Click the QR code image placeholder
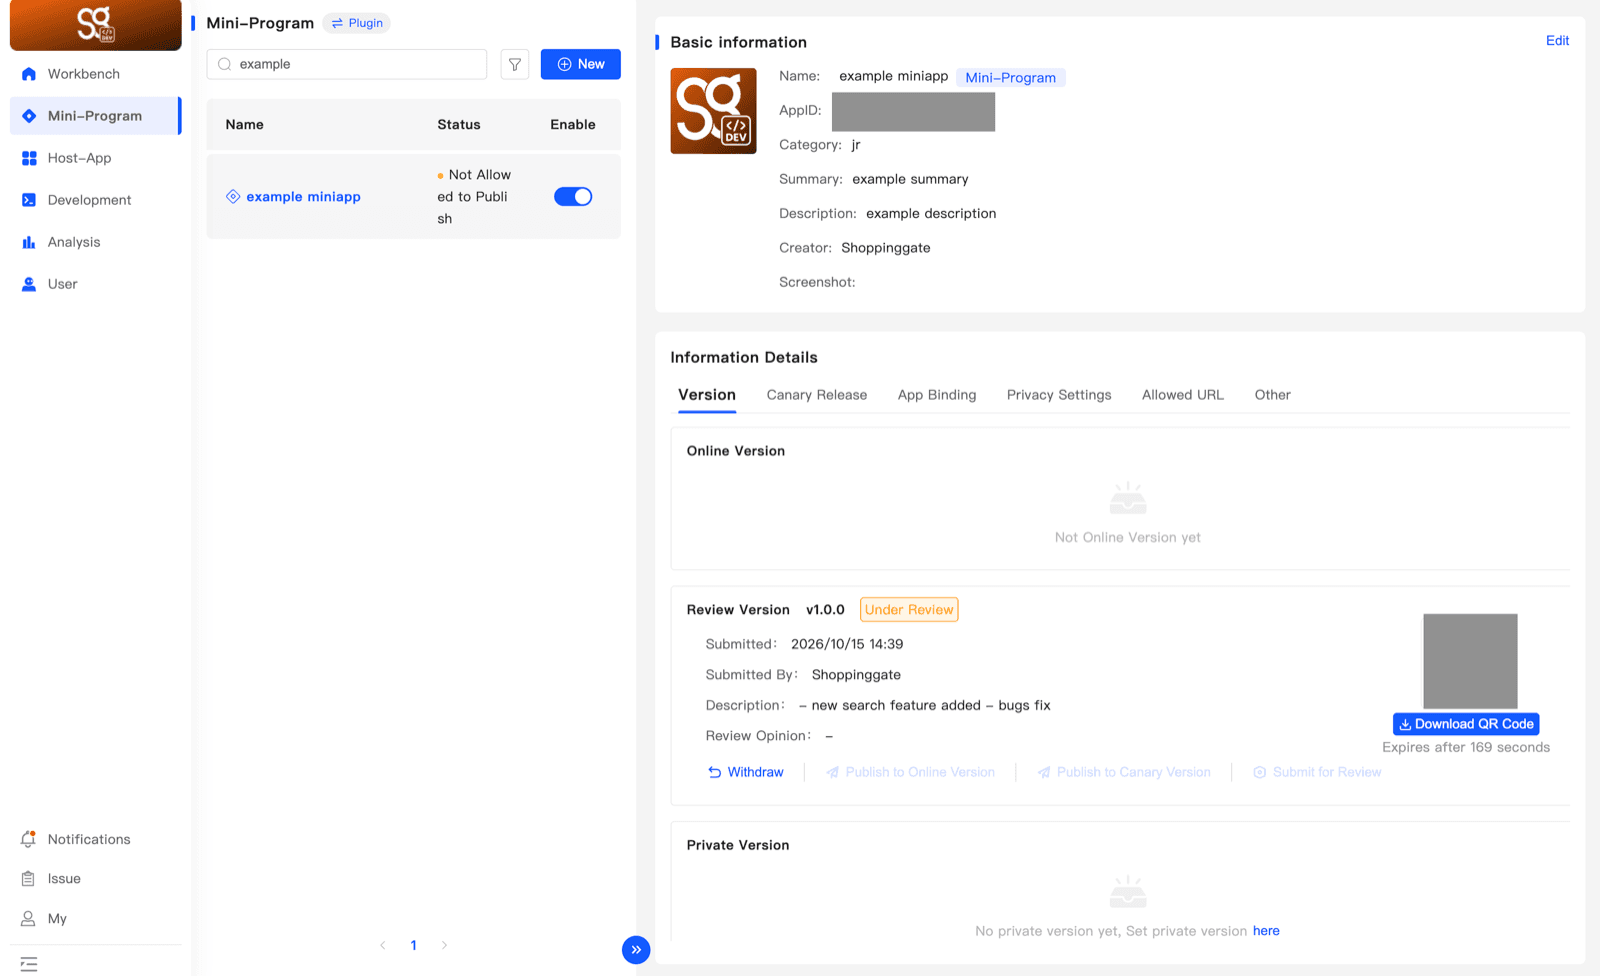Image resolution: width=1600 pixels, height=976 pixels. pos(1470,661)
